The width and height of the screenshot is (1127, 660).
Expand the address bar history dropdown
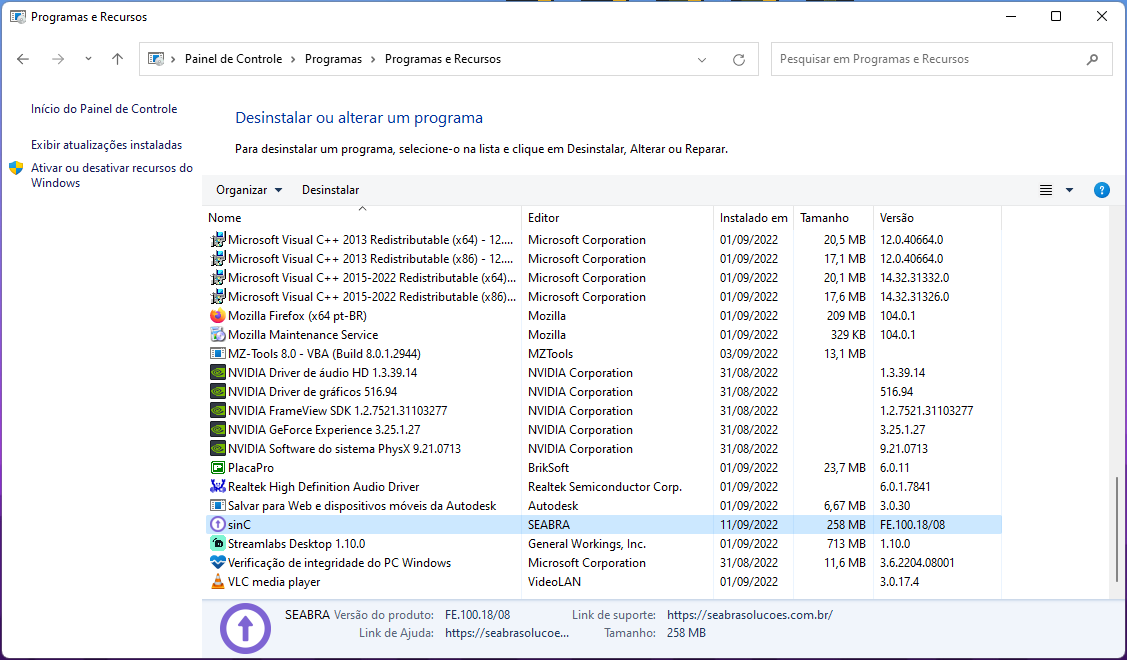click(702, 60)
